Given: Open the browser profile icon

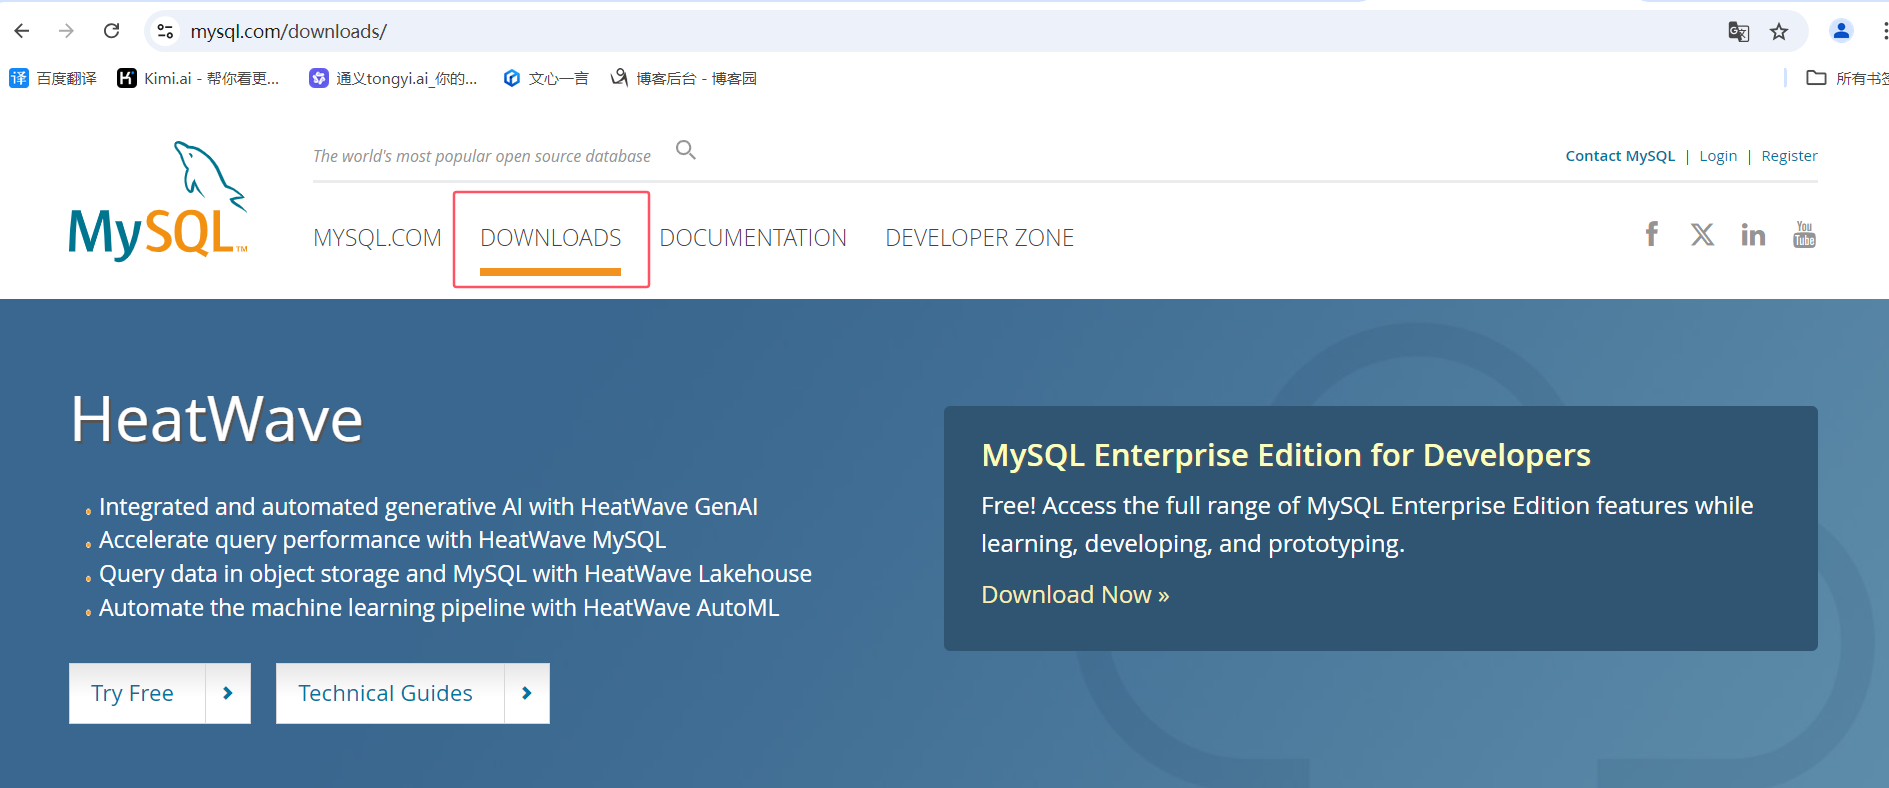Looking at the screenshot, I should tap(1841, 31).
